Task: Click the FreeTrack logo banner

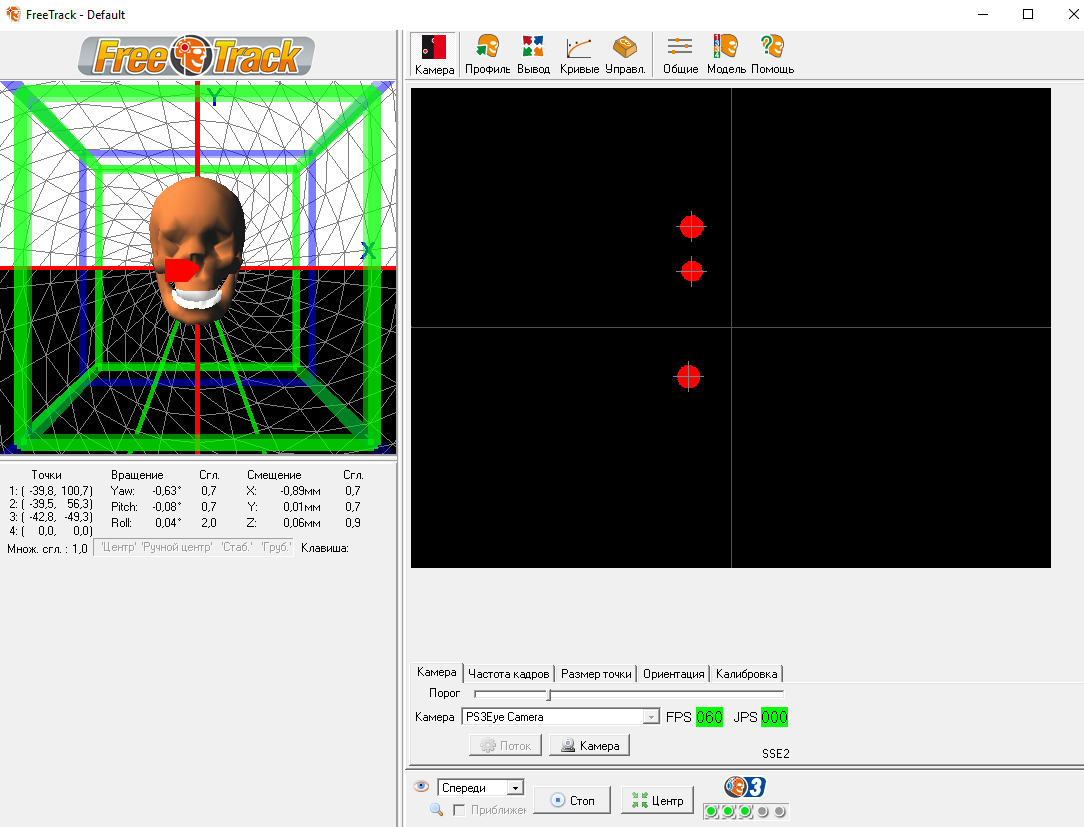Action: [x=197, y=56]
